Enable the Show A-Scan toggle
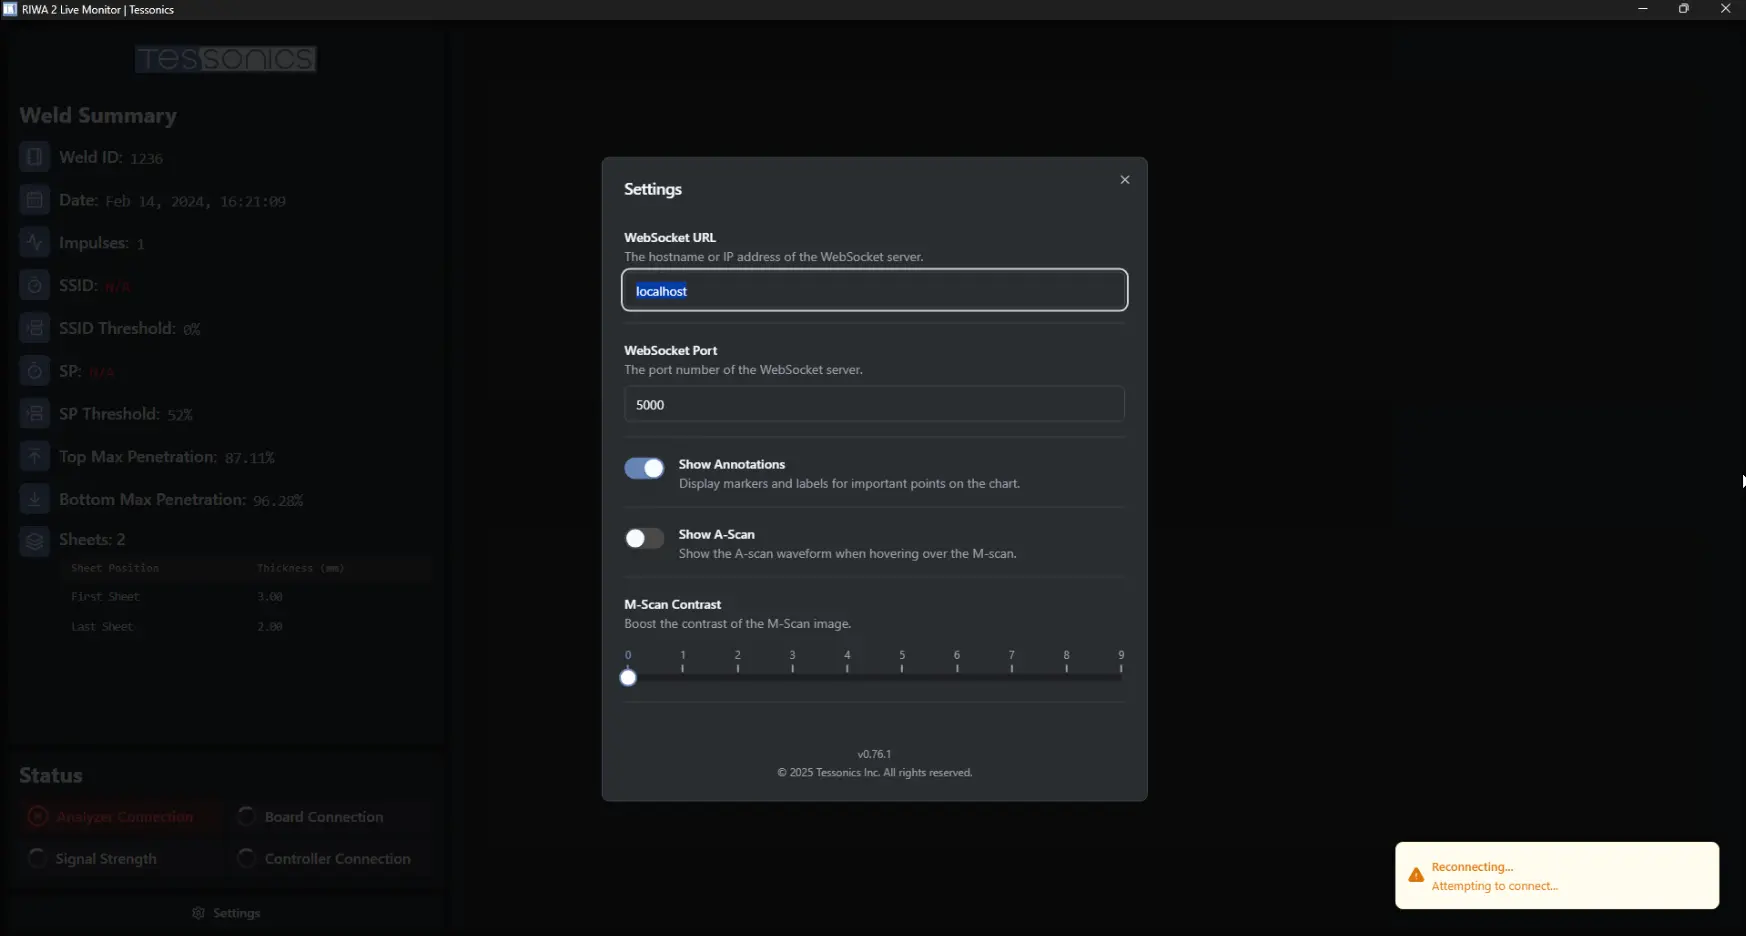 [644, 538]
